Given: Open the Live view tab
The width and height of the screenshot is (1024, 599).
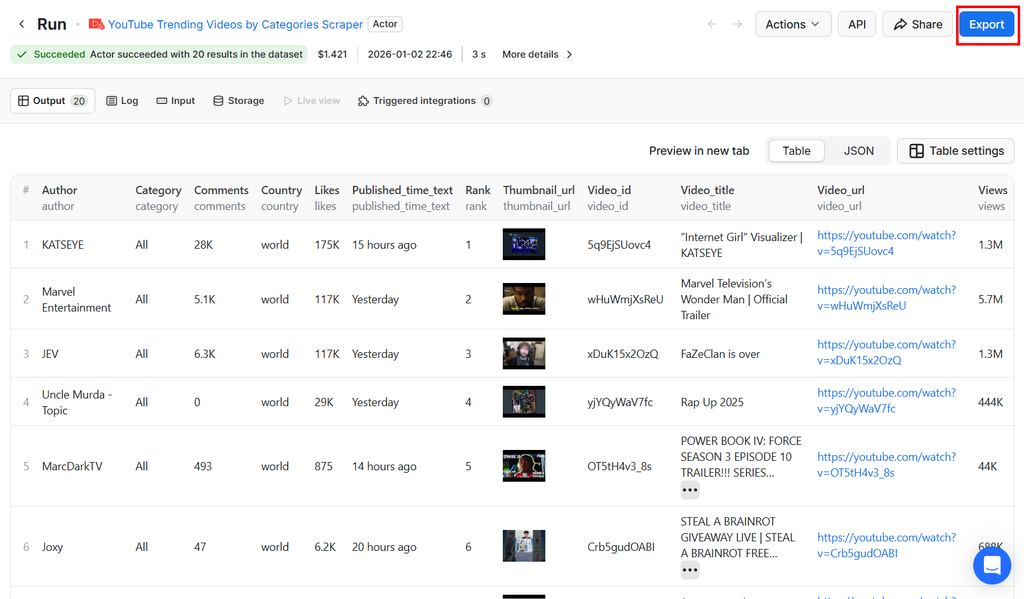Looking at the screenshot, I should pyautogui.click(x=312, y=101).
